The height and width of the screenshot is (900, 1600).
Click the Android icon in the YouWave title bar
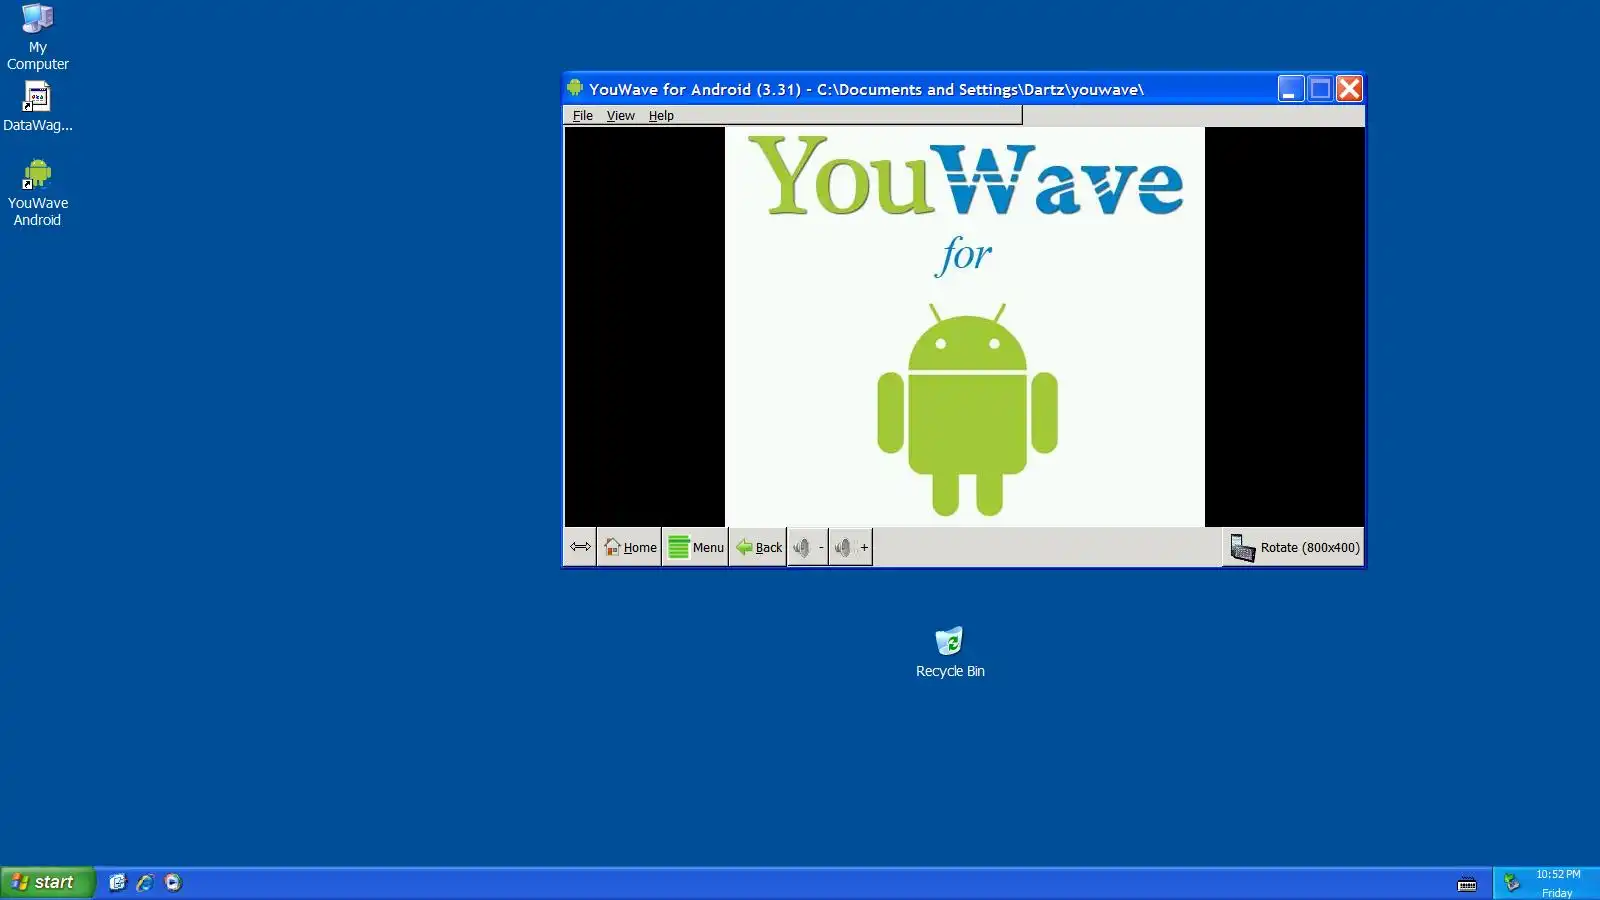[x=575, y=88]
